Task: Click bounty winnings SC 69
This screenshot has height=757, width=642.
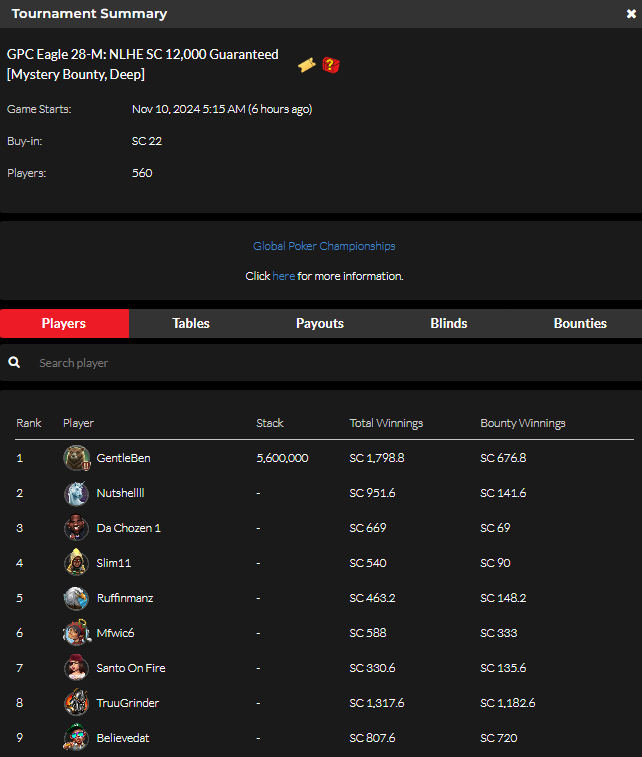Action: coord(495,528)
